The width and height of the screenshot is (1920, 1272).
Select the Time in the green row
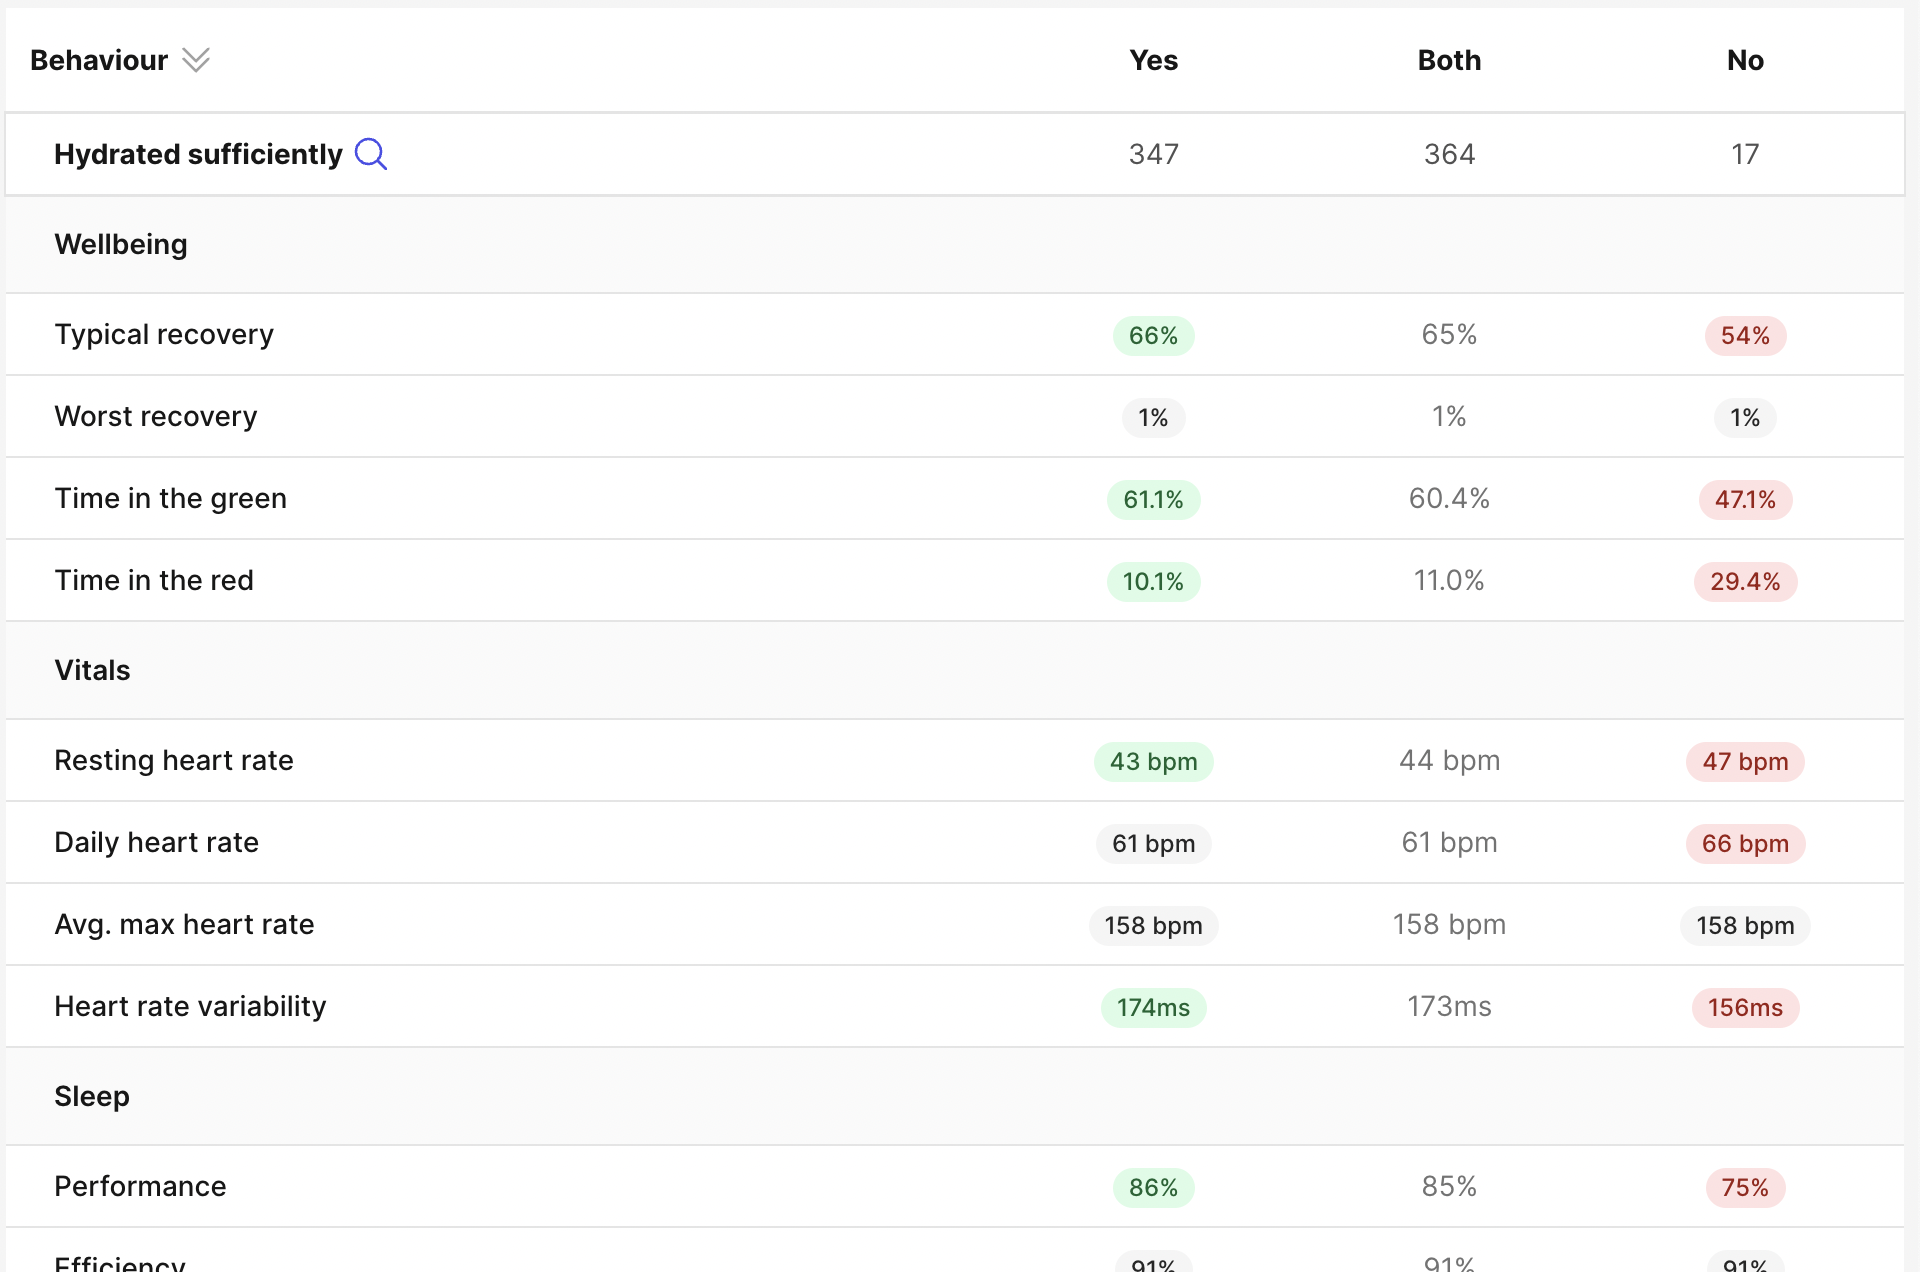tap(955, 498)
